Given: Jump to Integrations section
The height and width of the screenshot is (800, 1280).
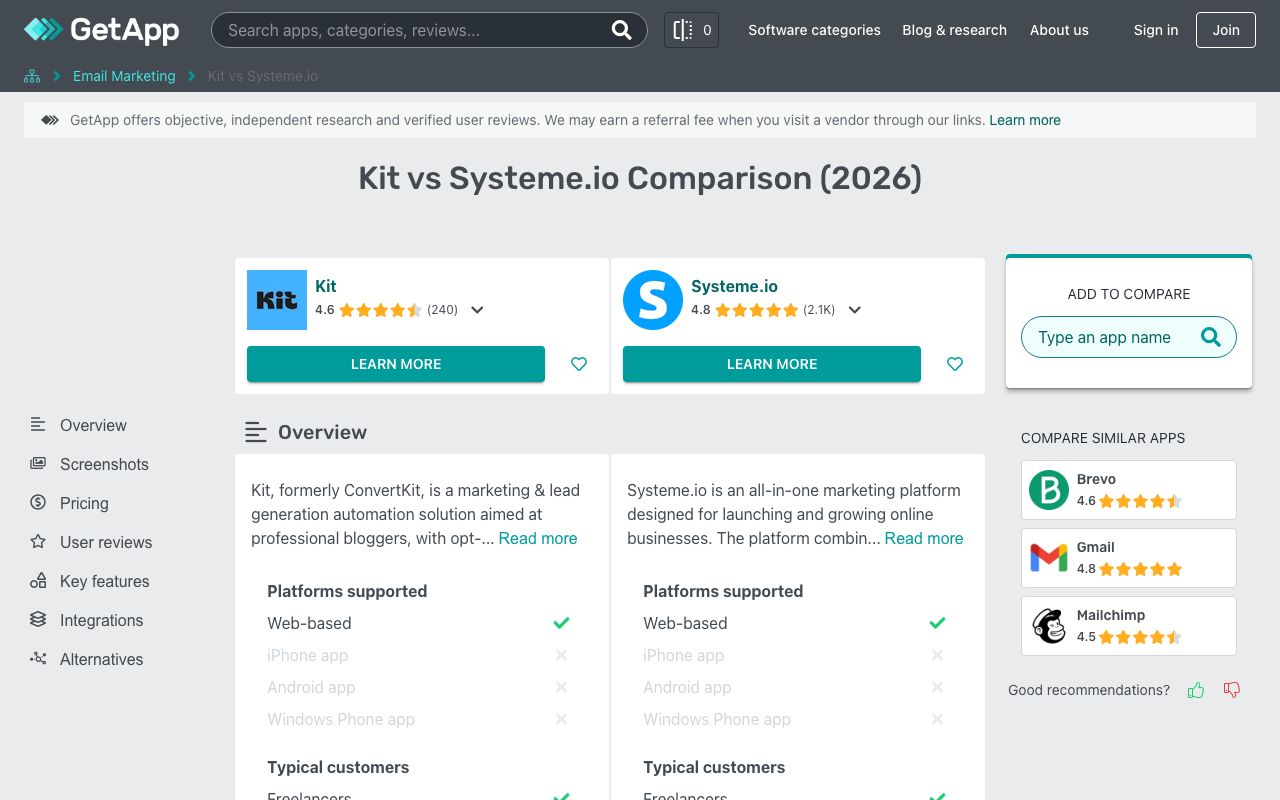Looking at the screenshot, I should click(x=101, y=620).
